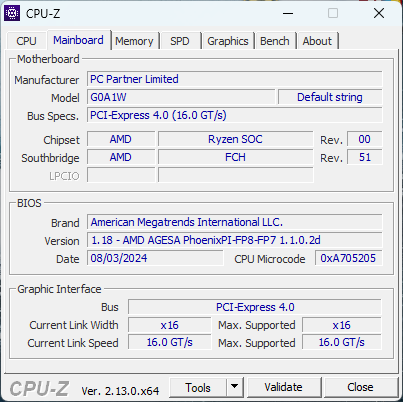Switch to the Bench tab
This screenshot has height=402, width=403.
[x=275, y=41]
